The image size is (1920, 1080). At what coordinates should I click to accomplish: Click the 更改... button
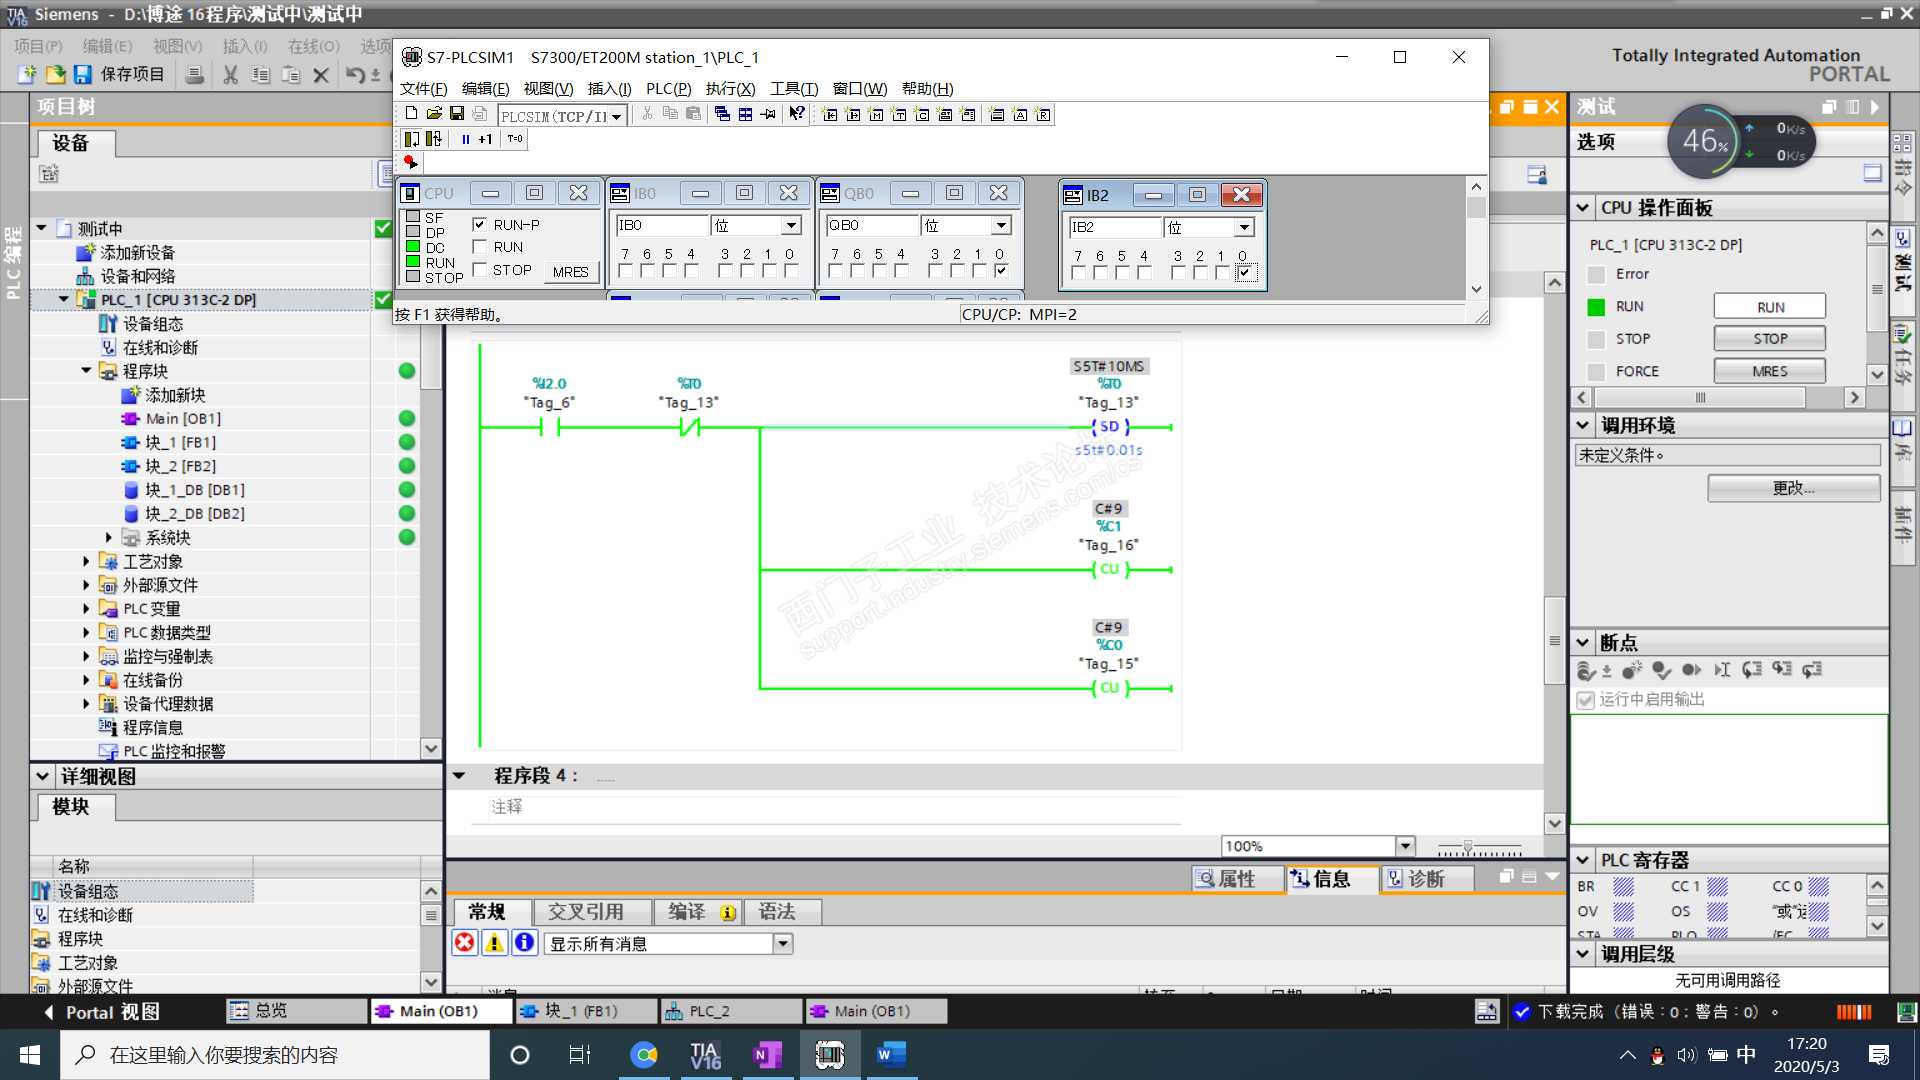pyautogui.click(x=1793, y=488)
